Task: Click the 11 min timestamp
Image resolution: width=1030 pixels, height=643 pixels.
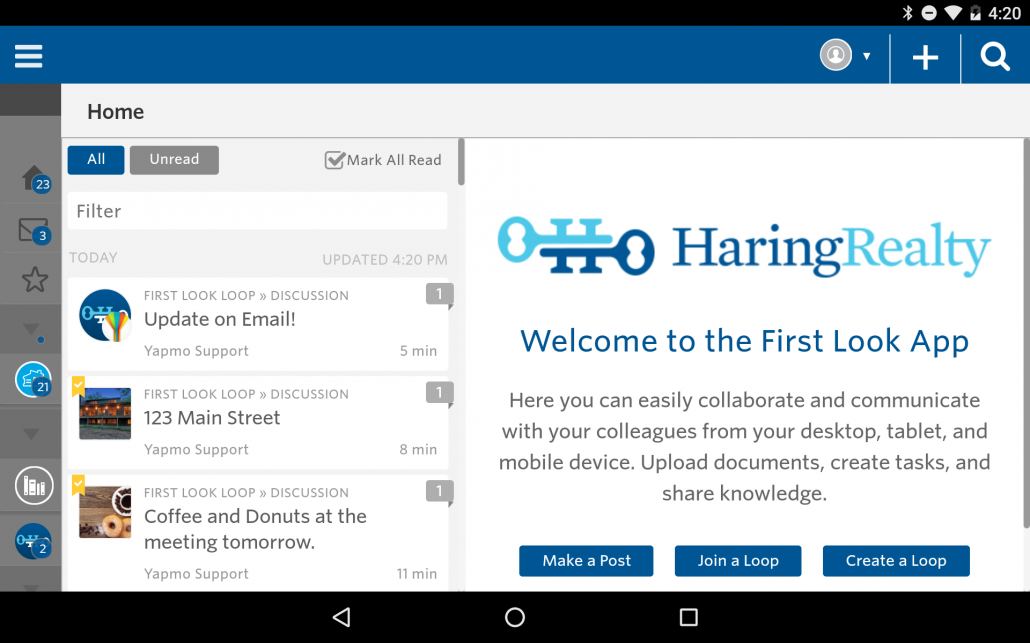Action: 416,573
